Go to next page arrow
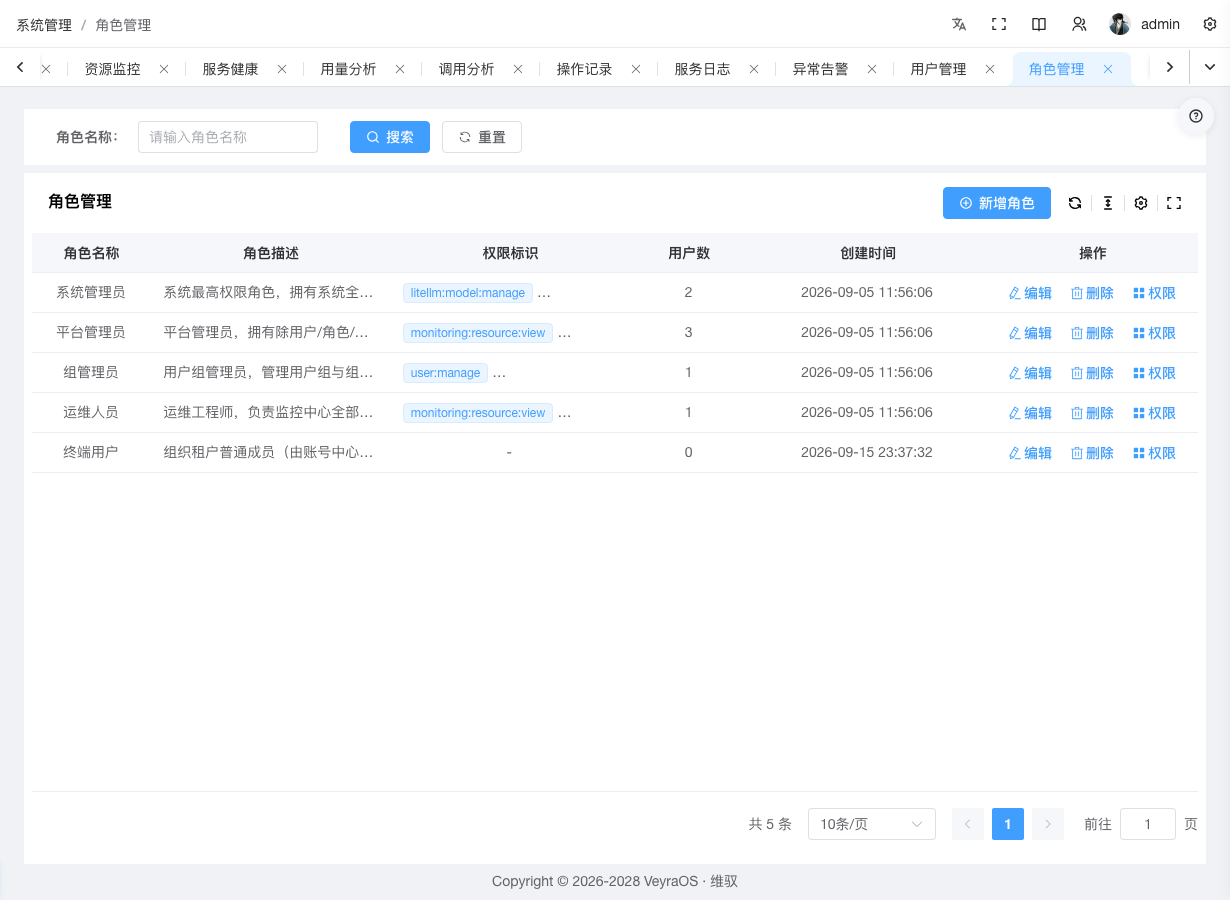Image resolution: width=1230 pixels, height=900 pixels. point(1048,824)
